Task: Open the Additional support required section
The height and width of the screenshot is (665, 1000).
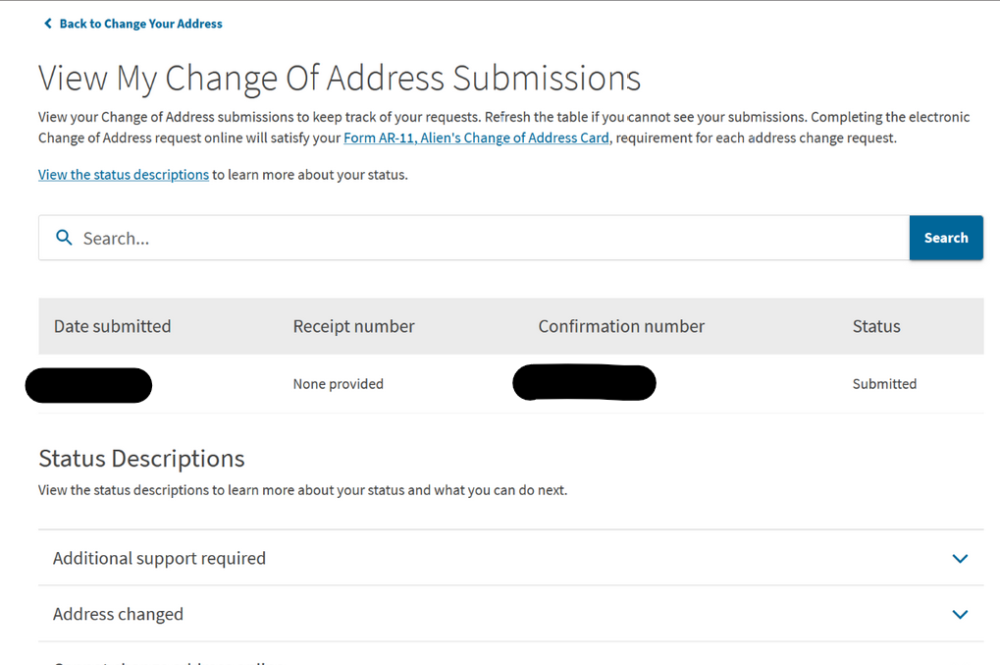Action: (159, 558)
